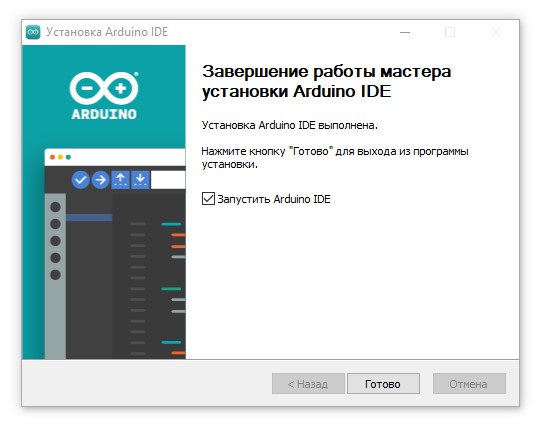
Task: Click the disabled "< Назад" button
Action: tap(308, 384)
